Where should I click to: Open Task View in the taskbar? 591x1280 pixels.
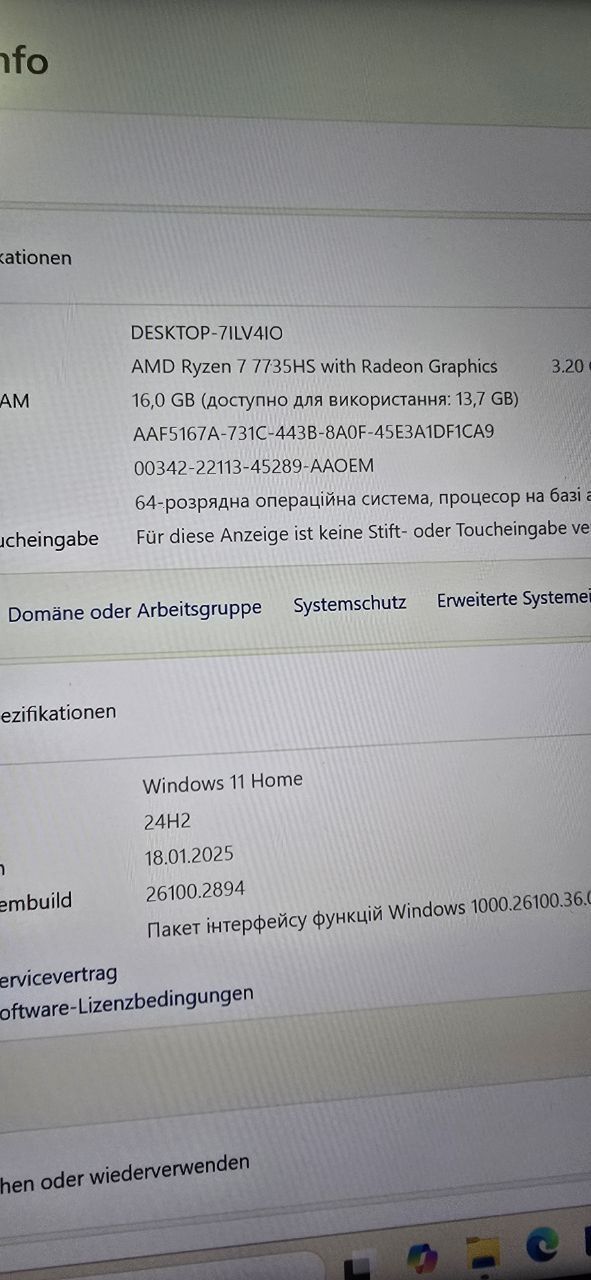(x=358, y=1266)
